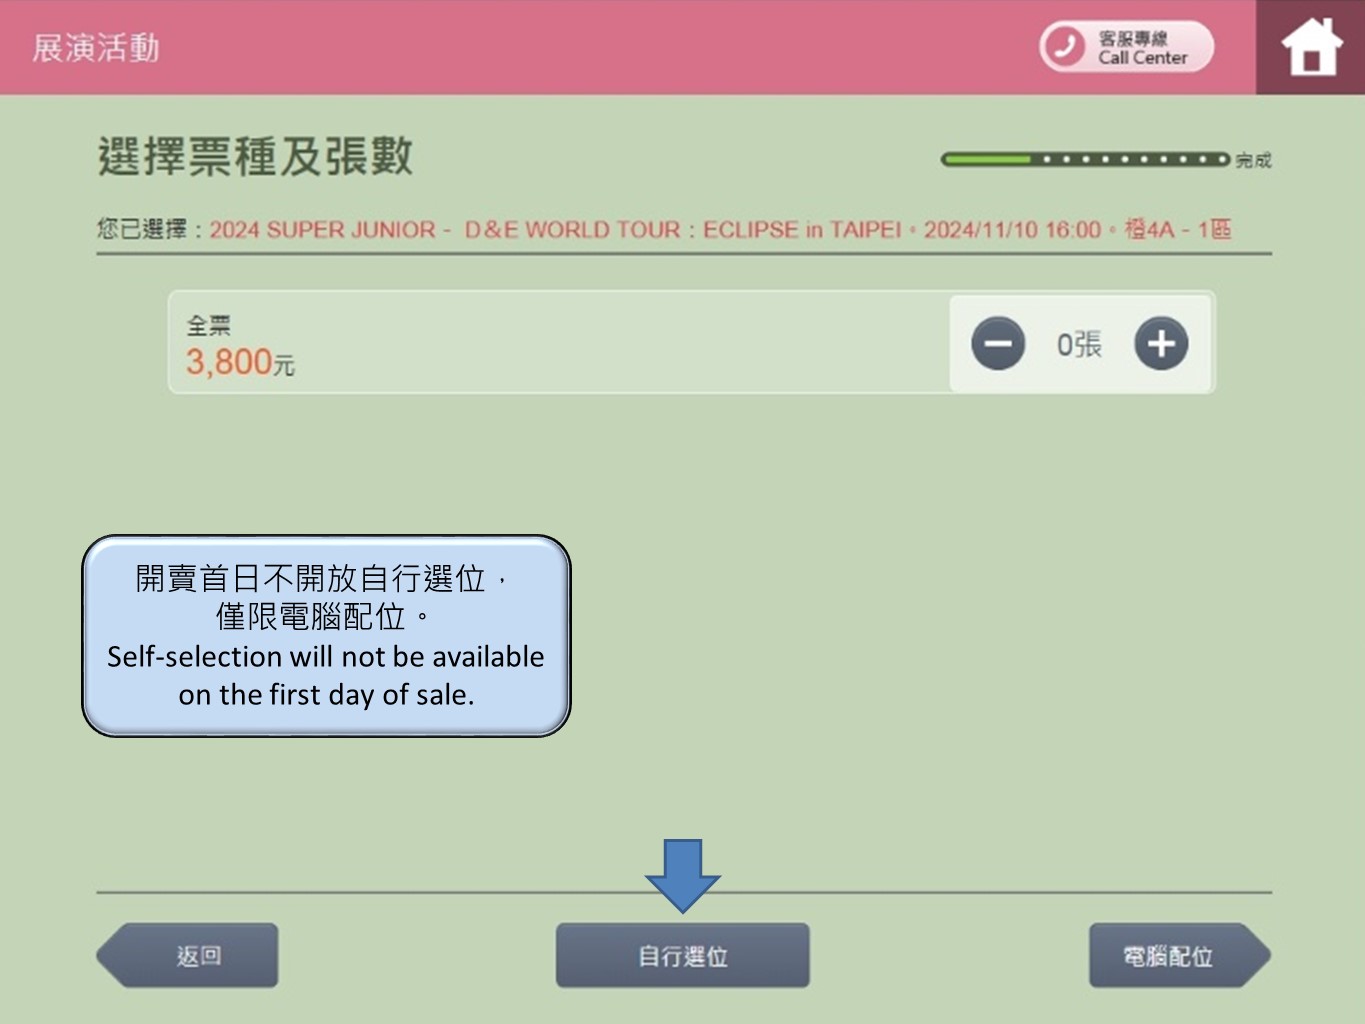Go to the home screen icon
The width and height of the screenshot is (1365, 1024).
tap(1310, 47)
